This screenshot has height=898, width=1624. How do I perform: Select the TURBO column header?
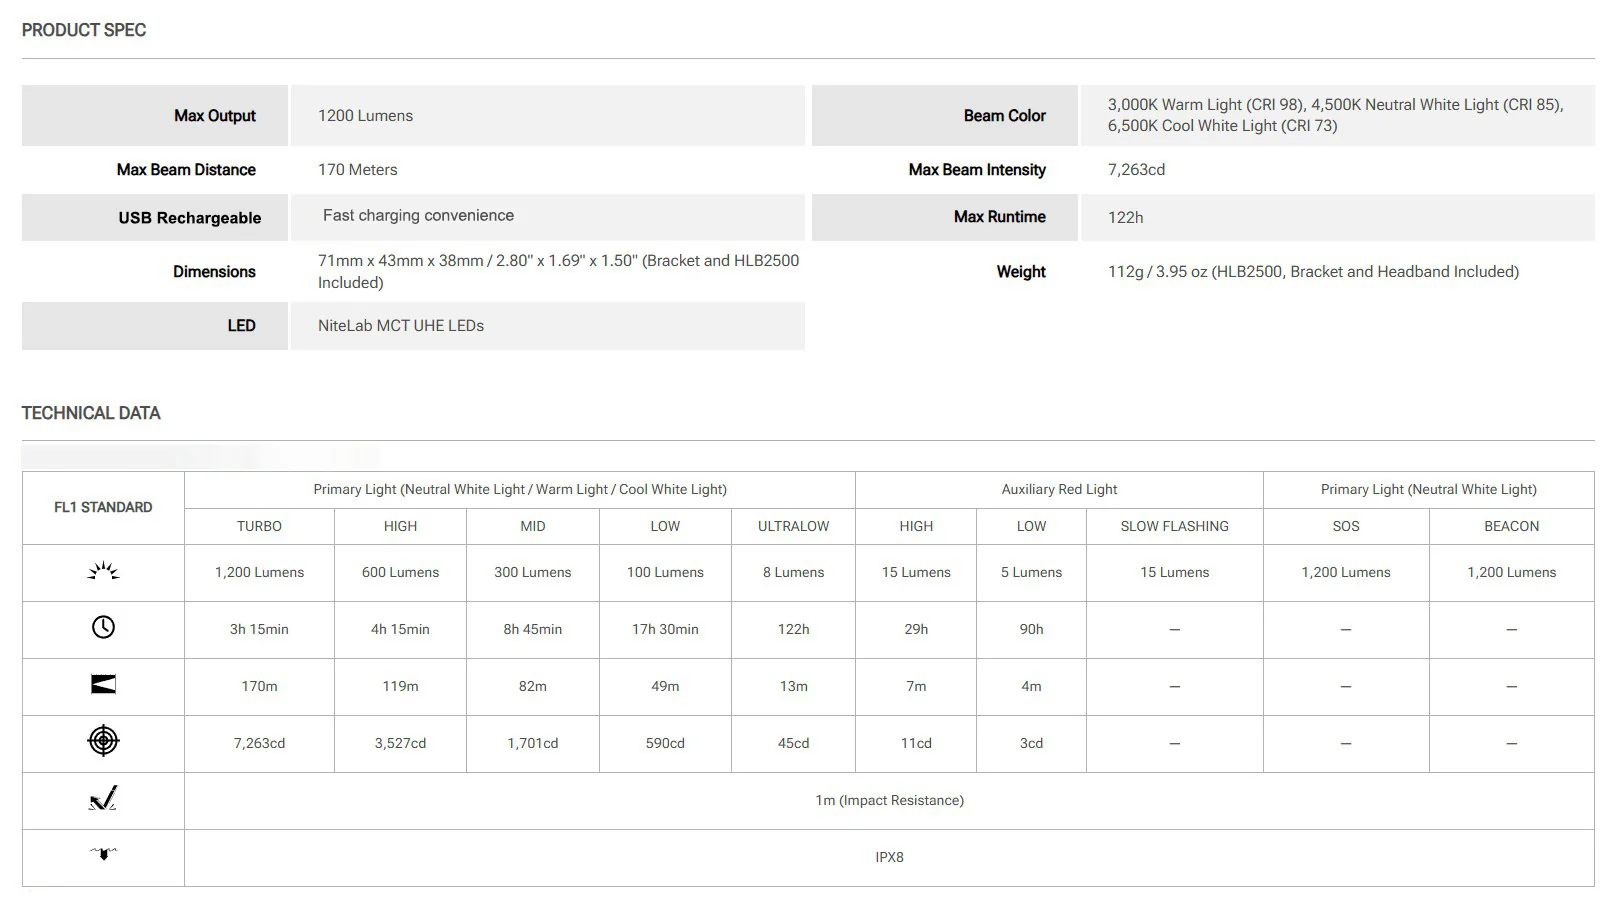(x=259, y=526)
